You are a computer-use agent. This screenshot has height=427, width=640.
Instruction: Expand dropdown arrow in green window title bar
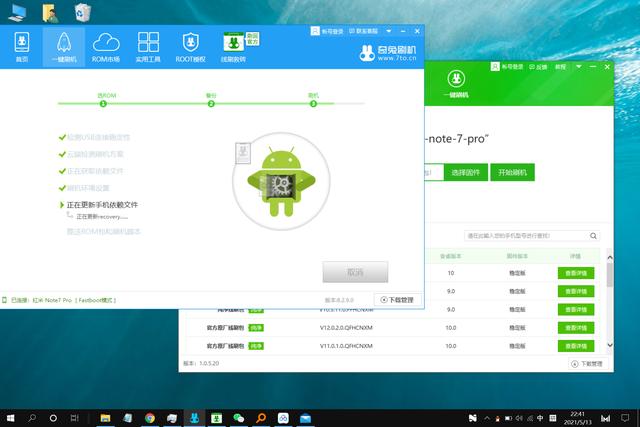[579, 67]
